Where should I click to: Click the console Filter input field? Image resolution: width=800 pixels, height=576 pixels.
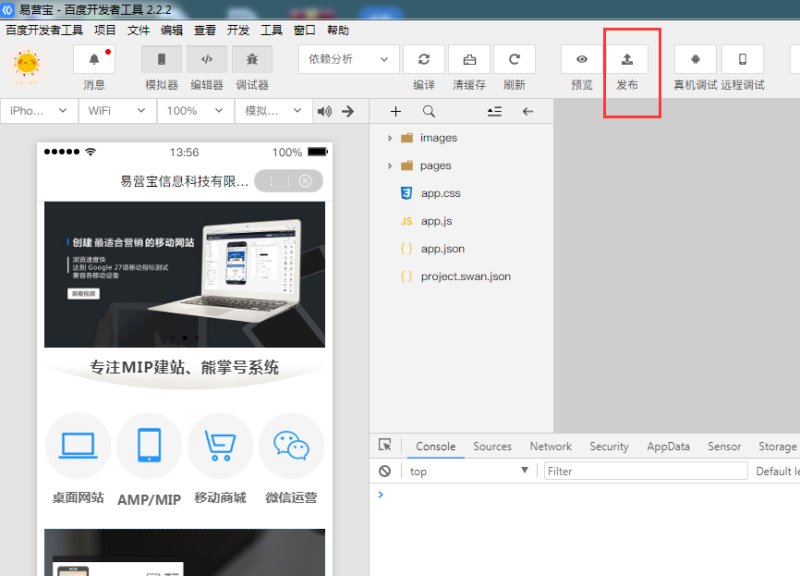(646, 471)
